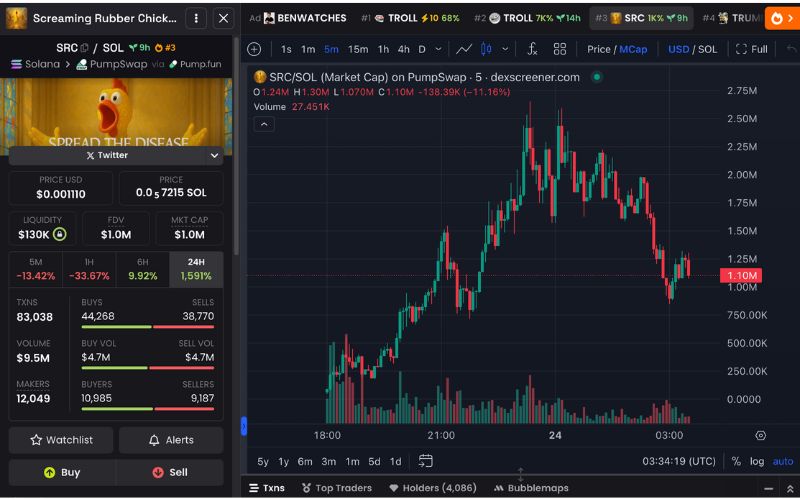
Task: Click the Buy button
Action: [62, 472]
